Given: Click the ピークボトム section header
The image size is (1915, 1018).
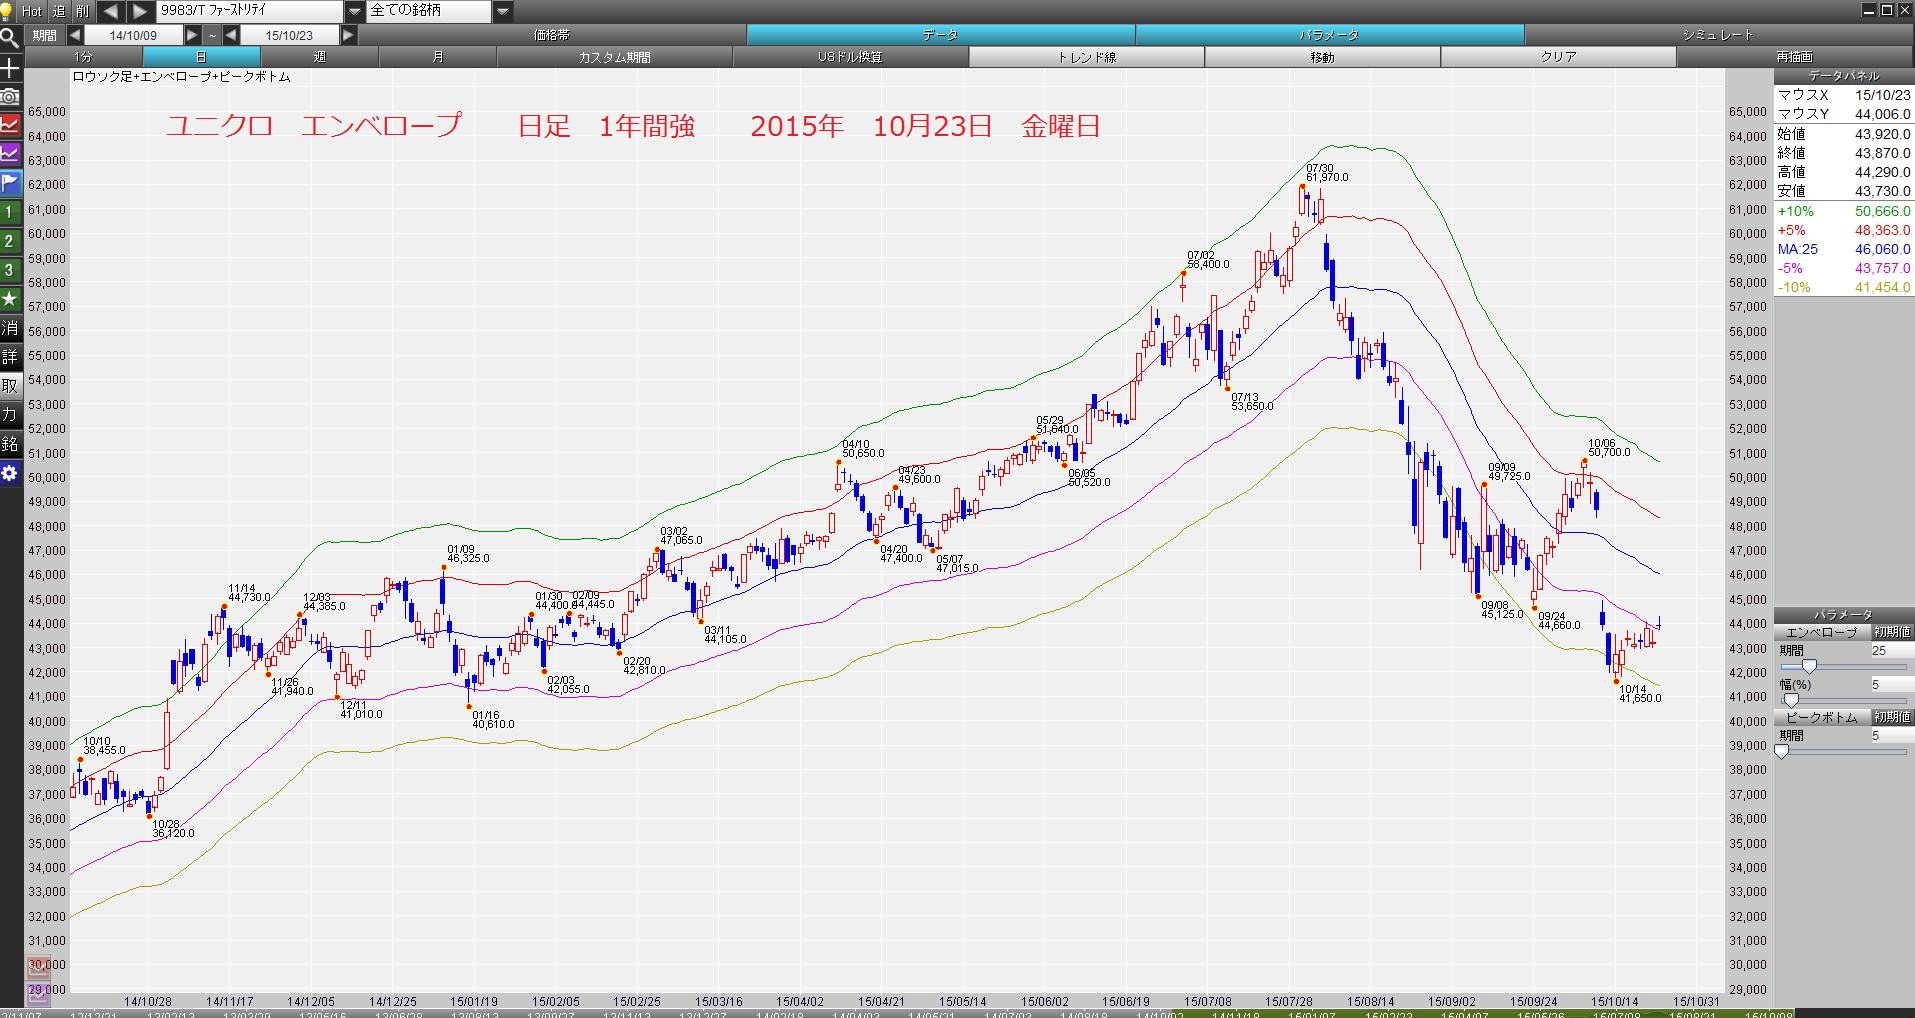Looking at the screenshot, I should [x=1822, y=717].
